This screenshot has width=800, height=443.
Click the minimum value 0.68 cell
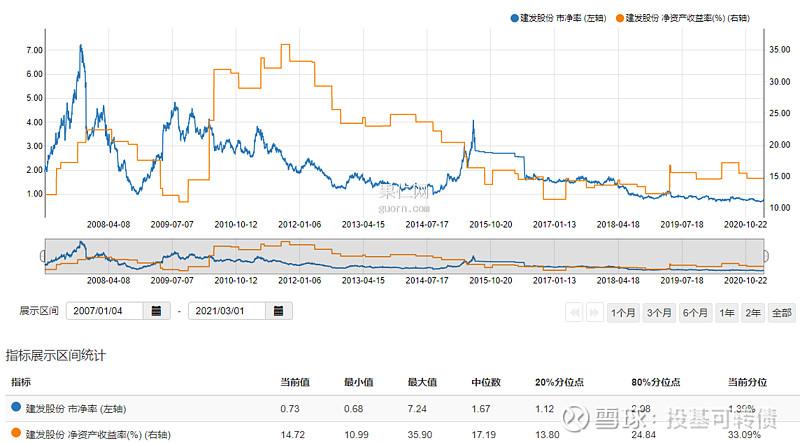[354, 409]
